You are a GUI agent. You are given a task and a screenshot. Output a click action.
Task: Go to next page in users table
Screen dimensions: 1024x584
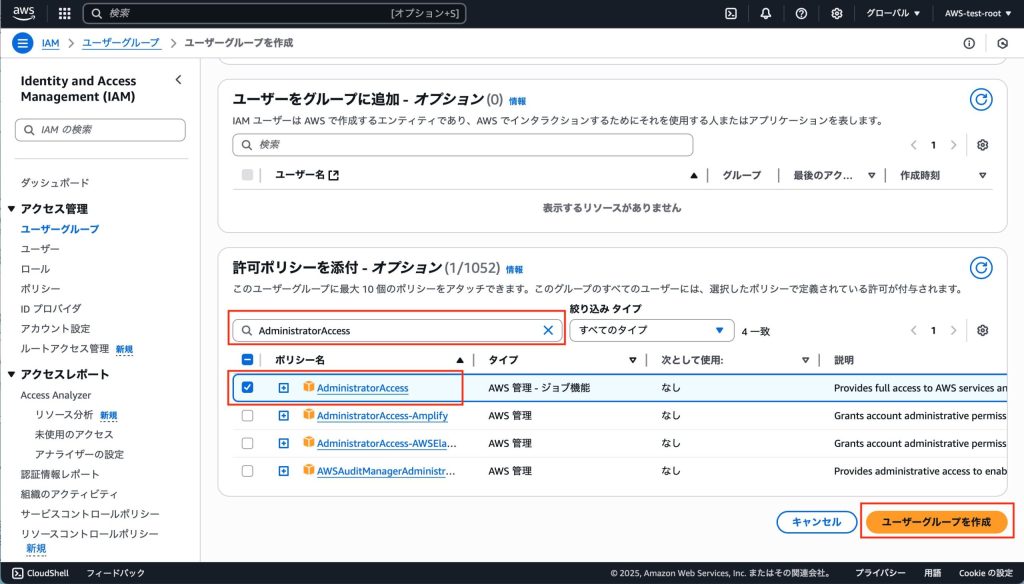click(x=953, y=145)
